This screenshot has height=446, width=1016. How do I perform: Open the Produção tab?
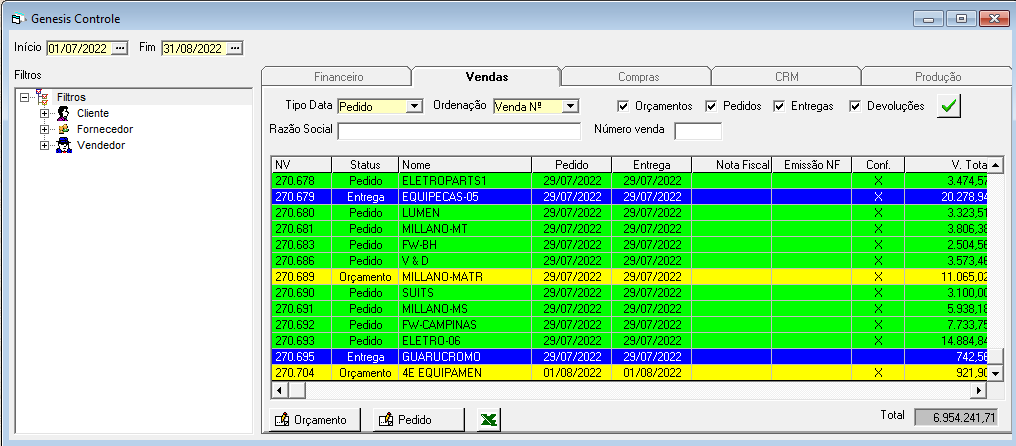click(x=938, y=77)
